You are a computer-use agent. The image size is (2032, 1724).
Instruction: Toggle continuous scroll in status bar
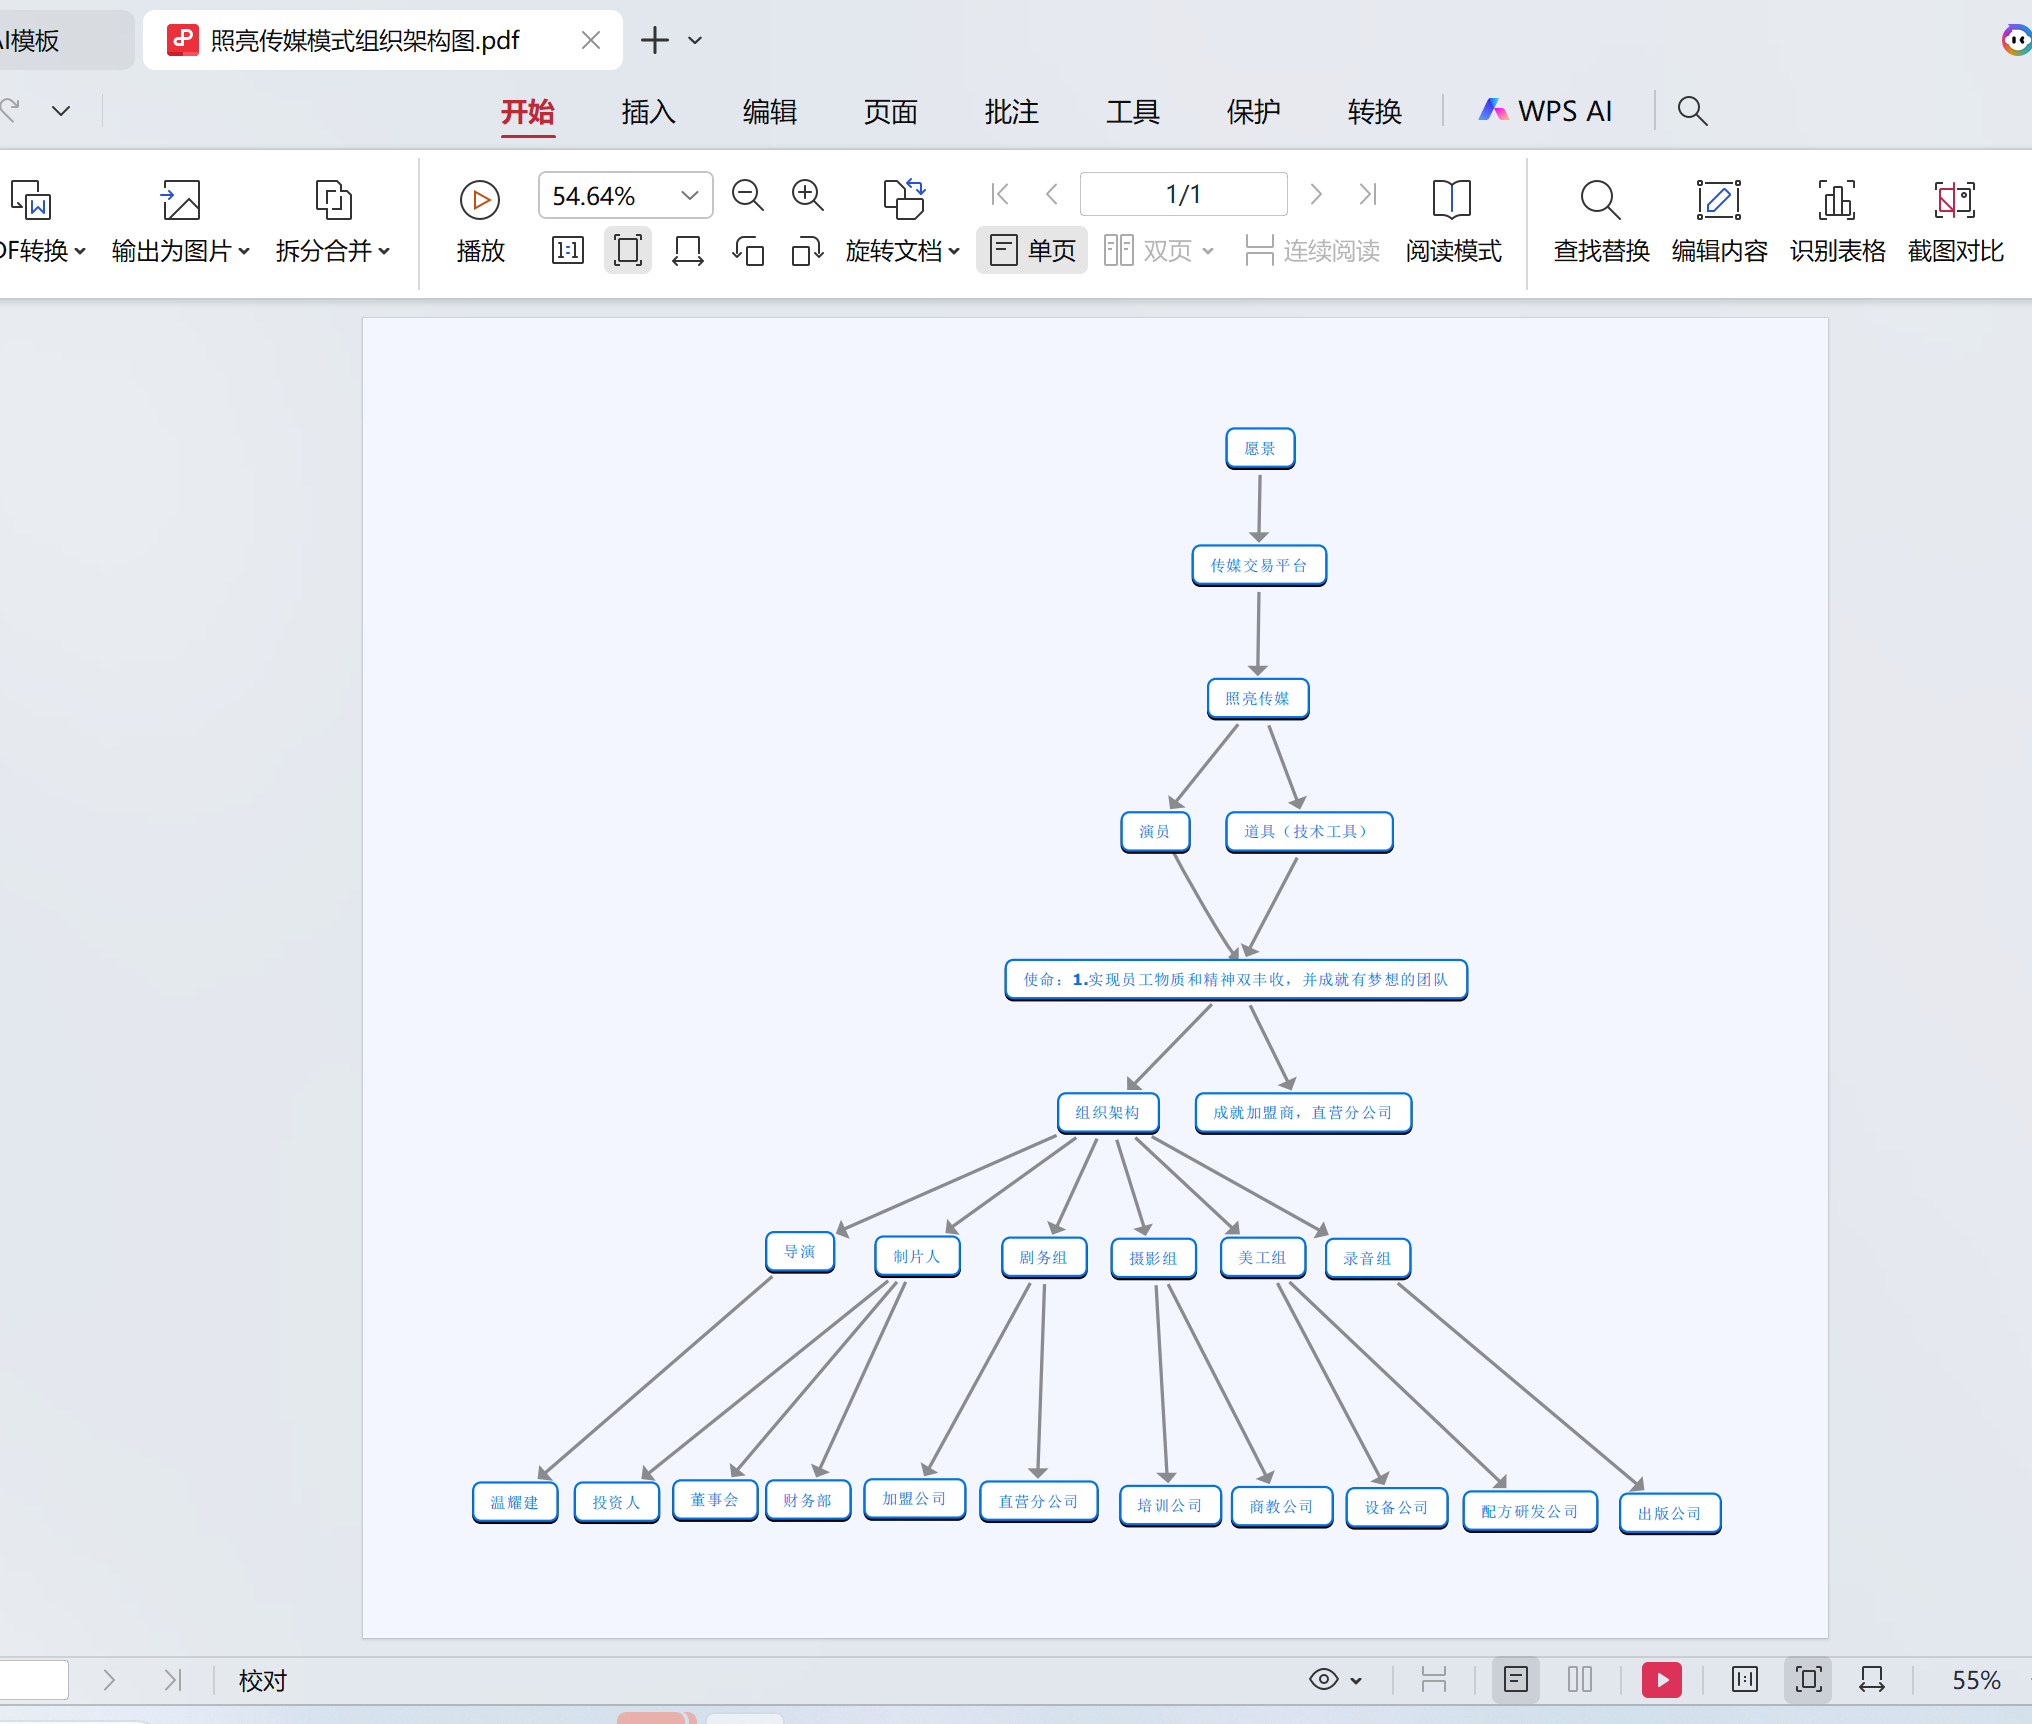tap(1434, 1679)
